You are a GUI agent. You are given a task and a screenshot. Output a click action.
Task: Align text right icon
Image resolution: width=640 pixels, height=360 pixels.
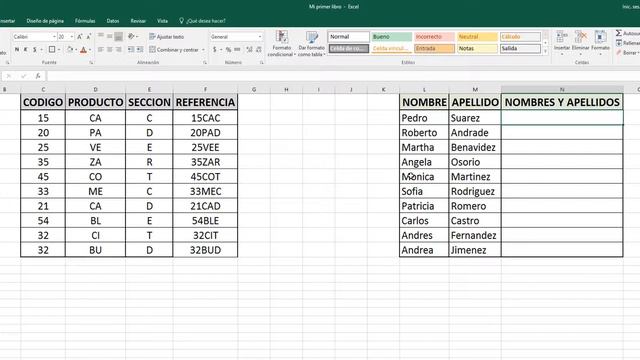[118, 49]
